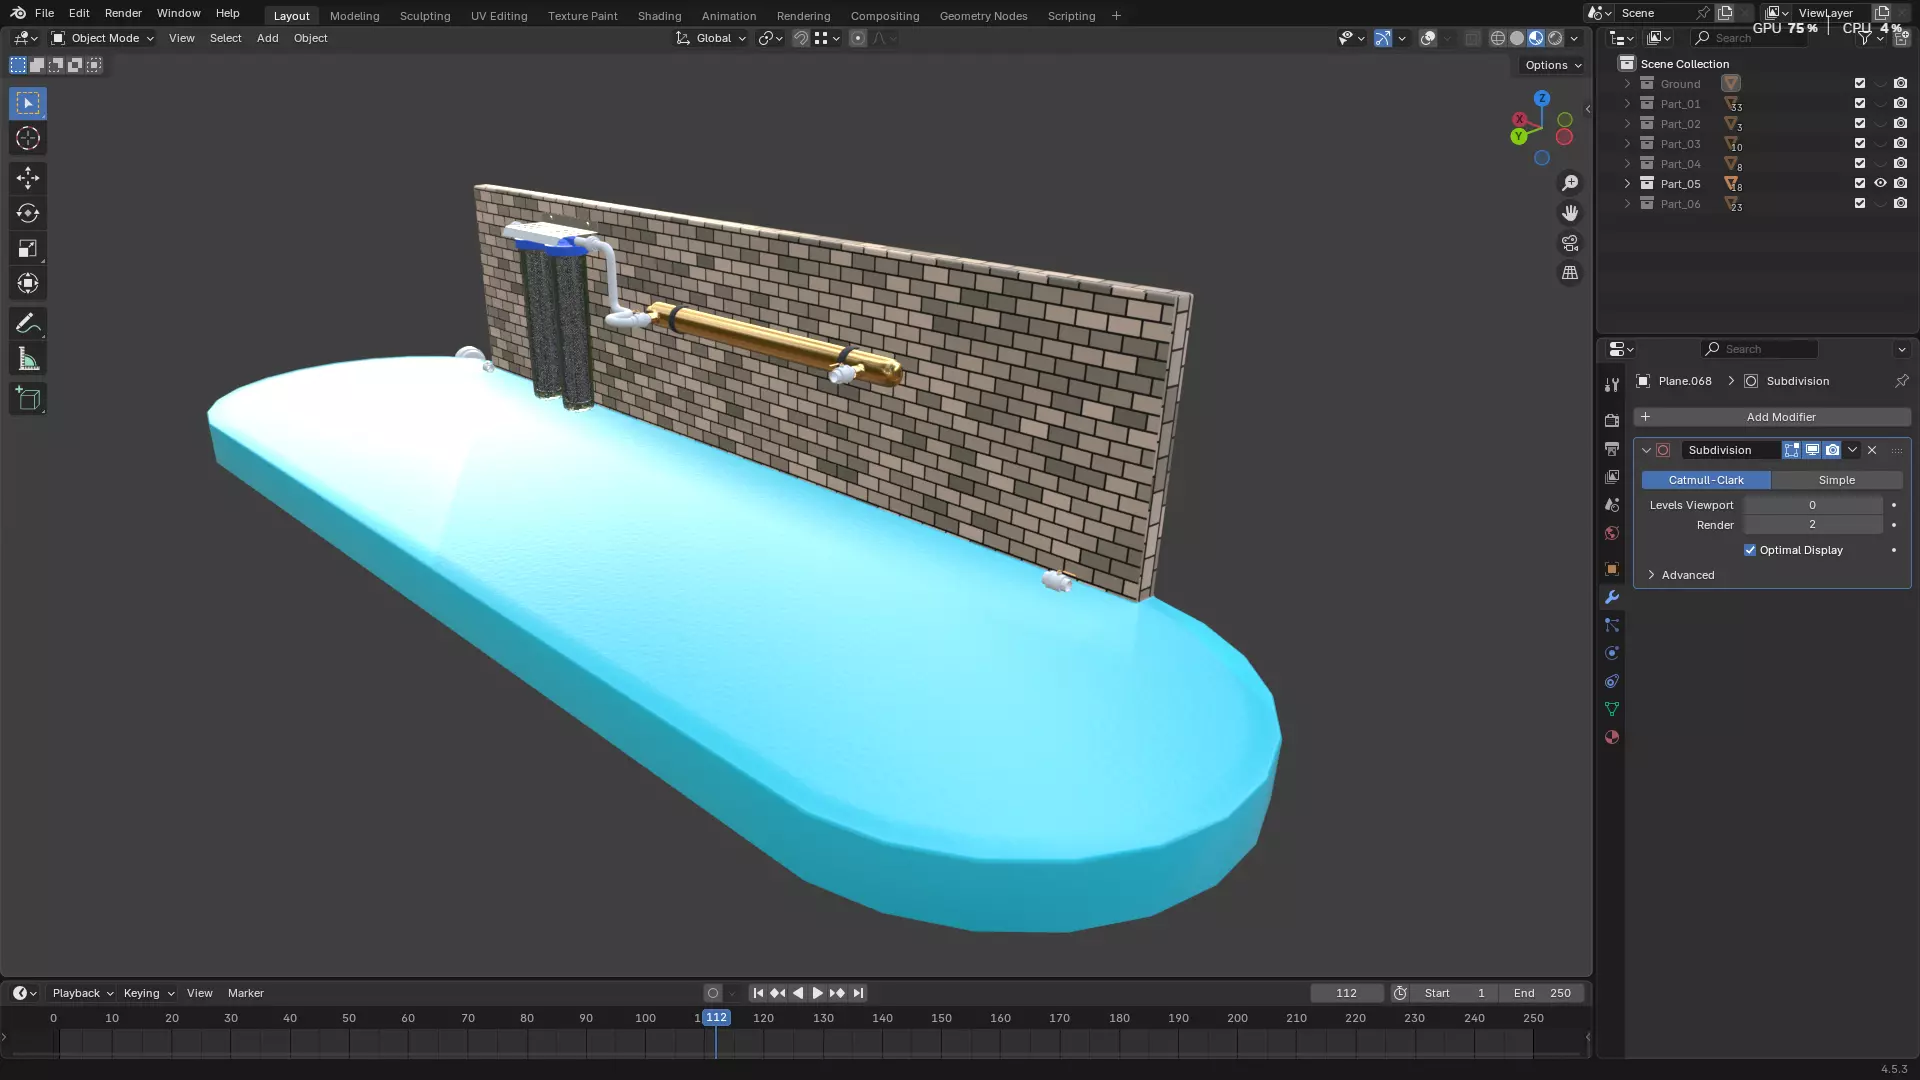Click the Render levels value field

(x=1812, y=525)
